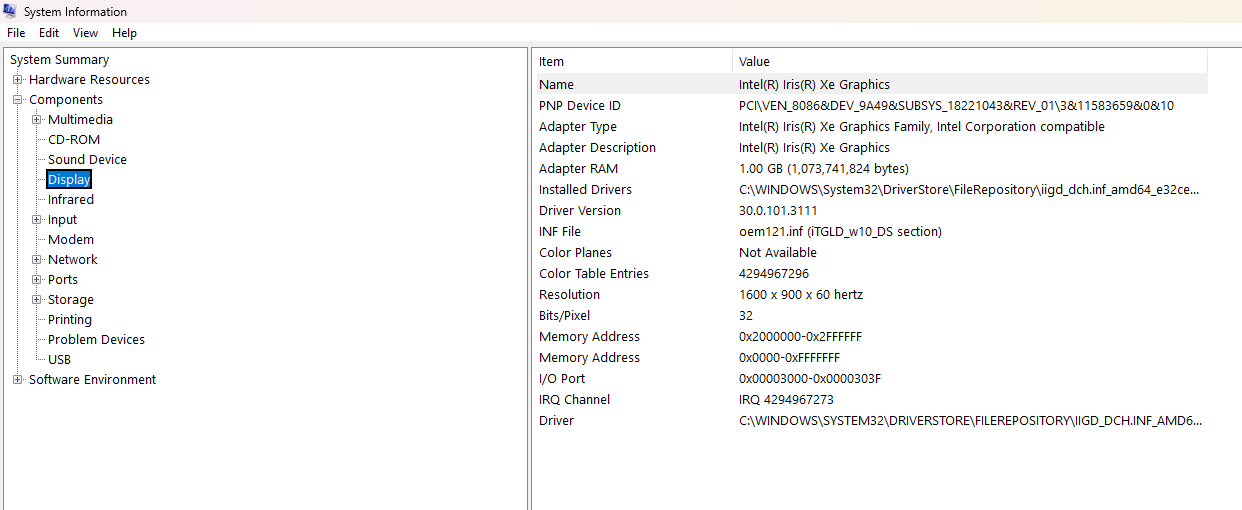Select the Driver Version row

point(870,211)
